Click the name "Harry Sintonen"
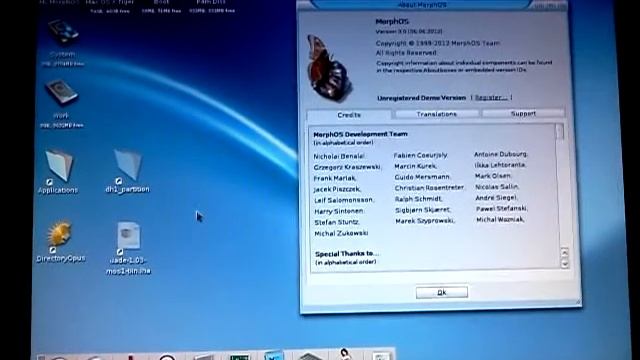 tap(339, 211)
